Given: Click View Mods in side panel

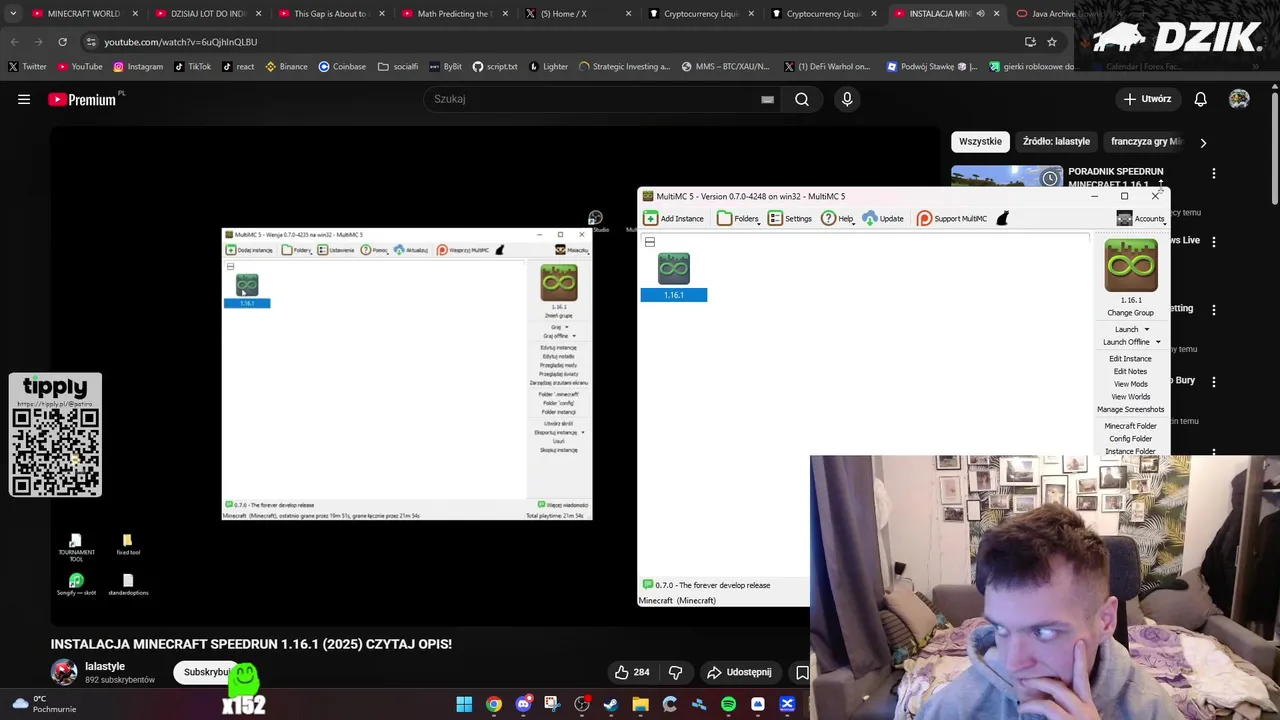Looking at the screenshot, I should coord(1130,384).
